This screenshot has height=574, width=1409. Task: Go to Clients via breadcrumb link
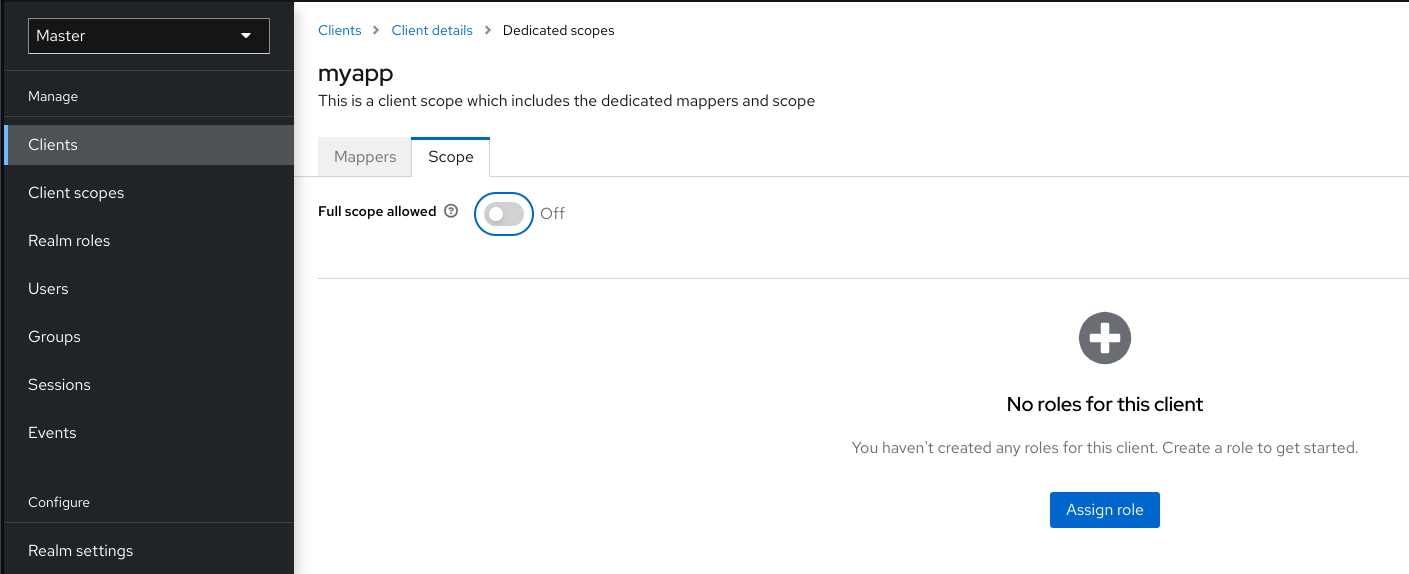tap(339, 30)
